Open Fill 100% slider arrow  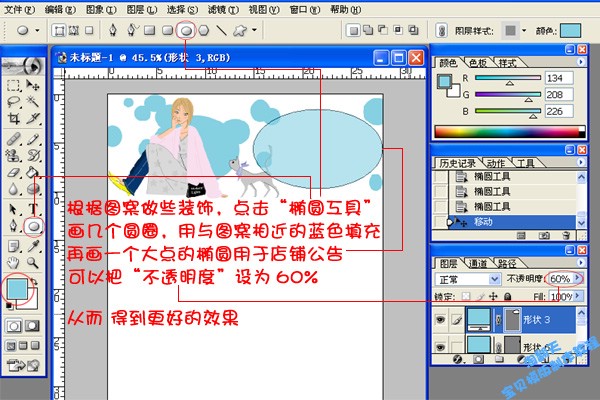(578, 296)
